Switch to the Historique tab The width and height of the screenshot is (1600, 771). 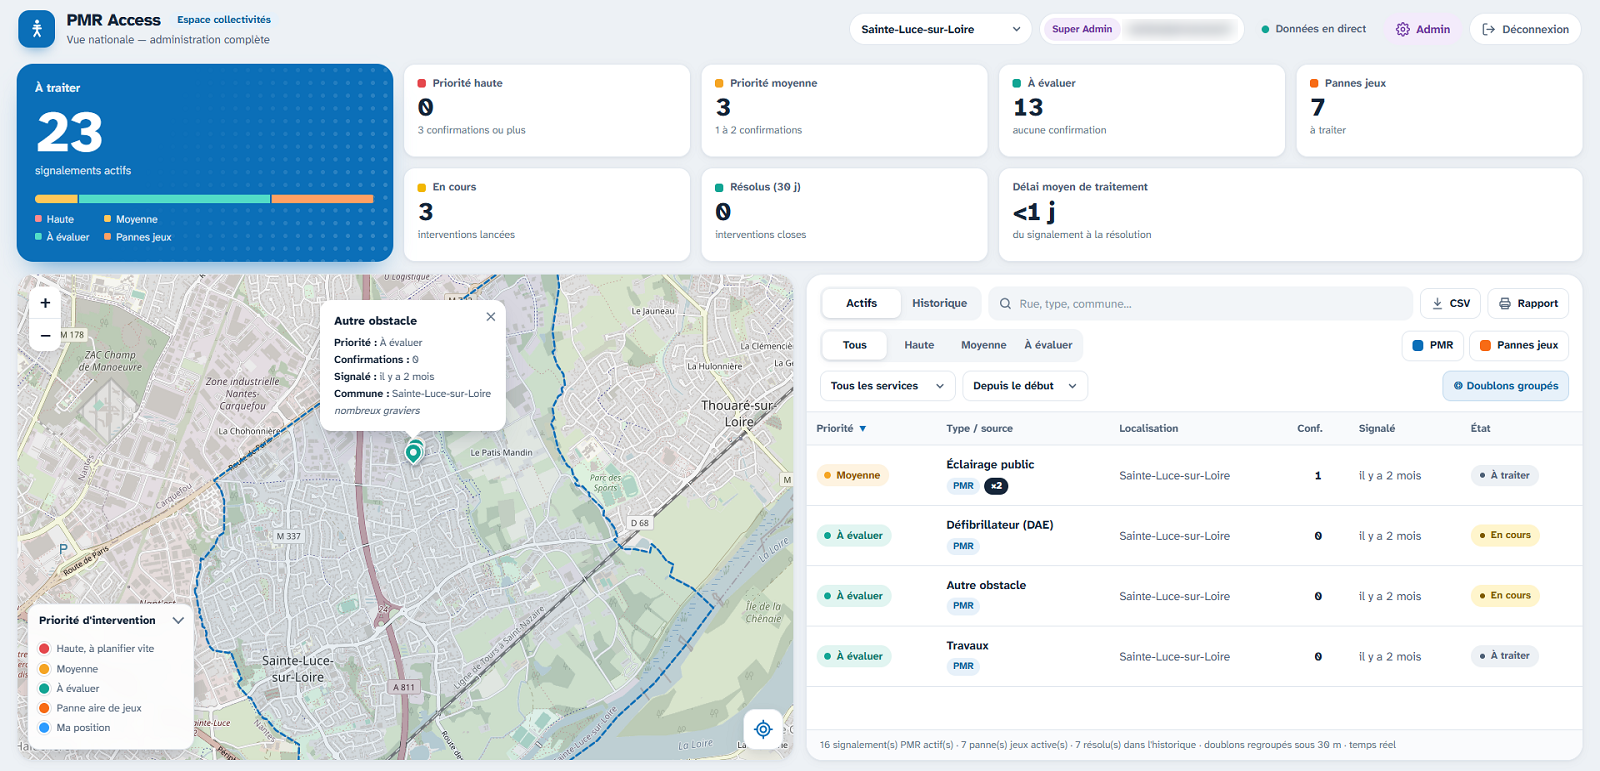(x=939, y=303)
